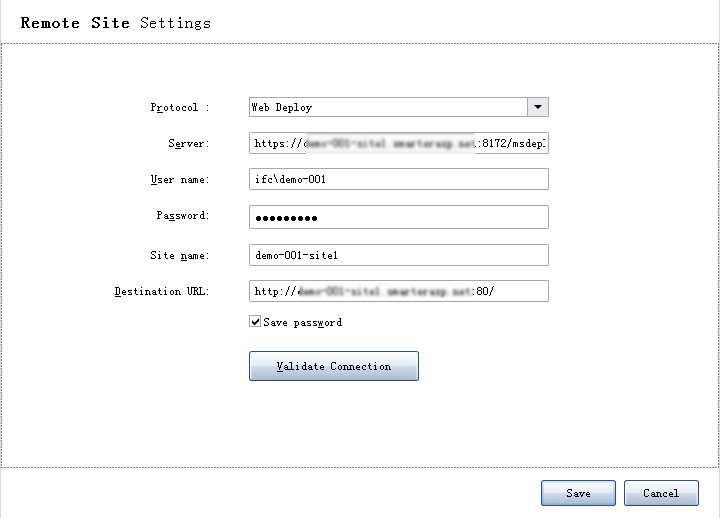
Task: Click the Destination URL input field
Action: click(398, 291)
